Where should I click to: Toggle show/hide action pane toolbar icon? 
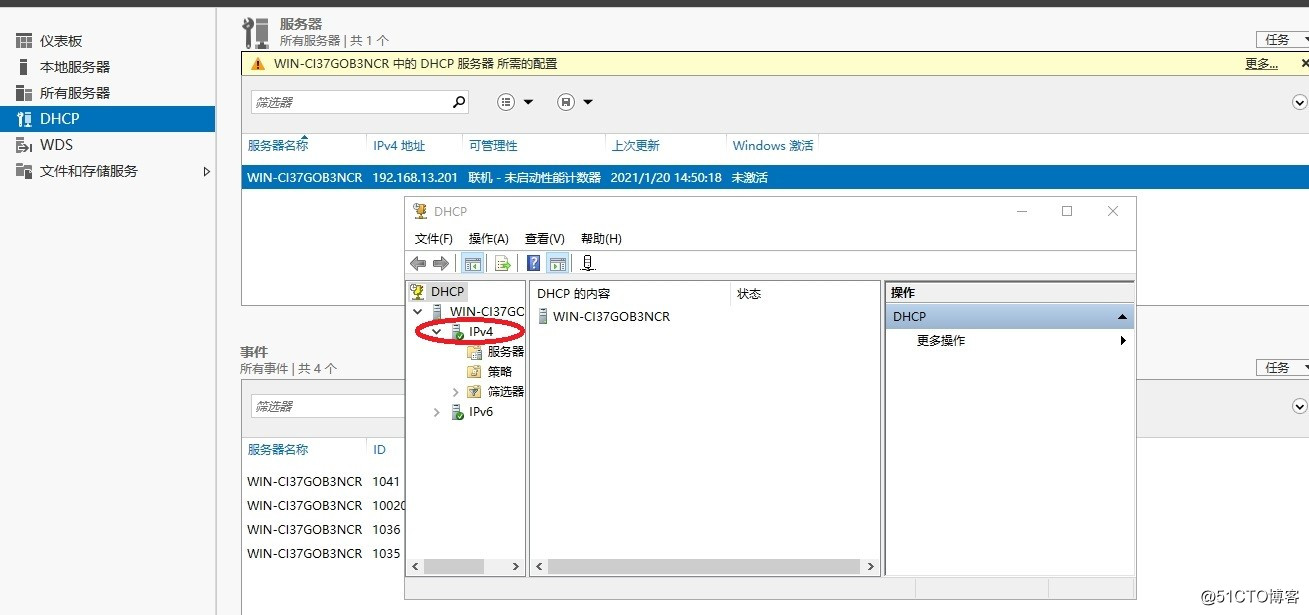558,263
